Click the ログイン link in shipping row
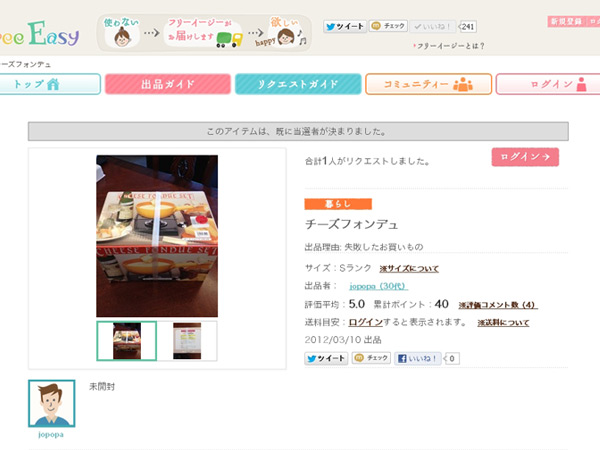Image resolution: width=600 pixels, height=450 pixels. point(365,322)
